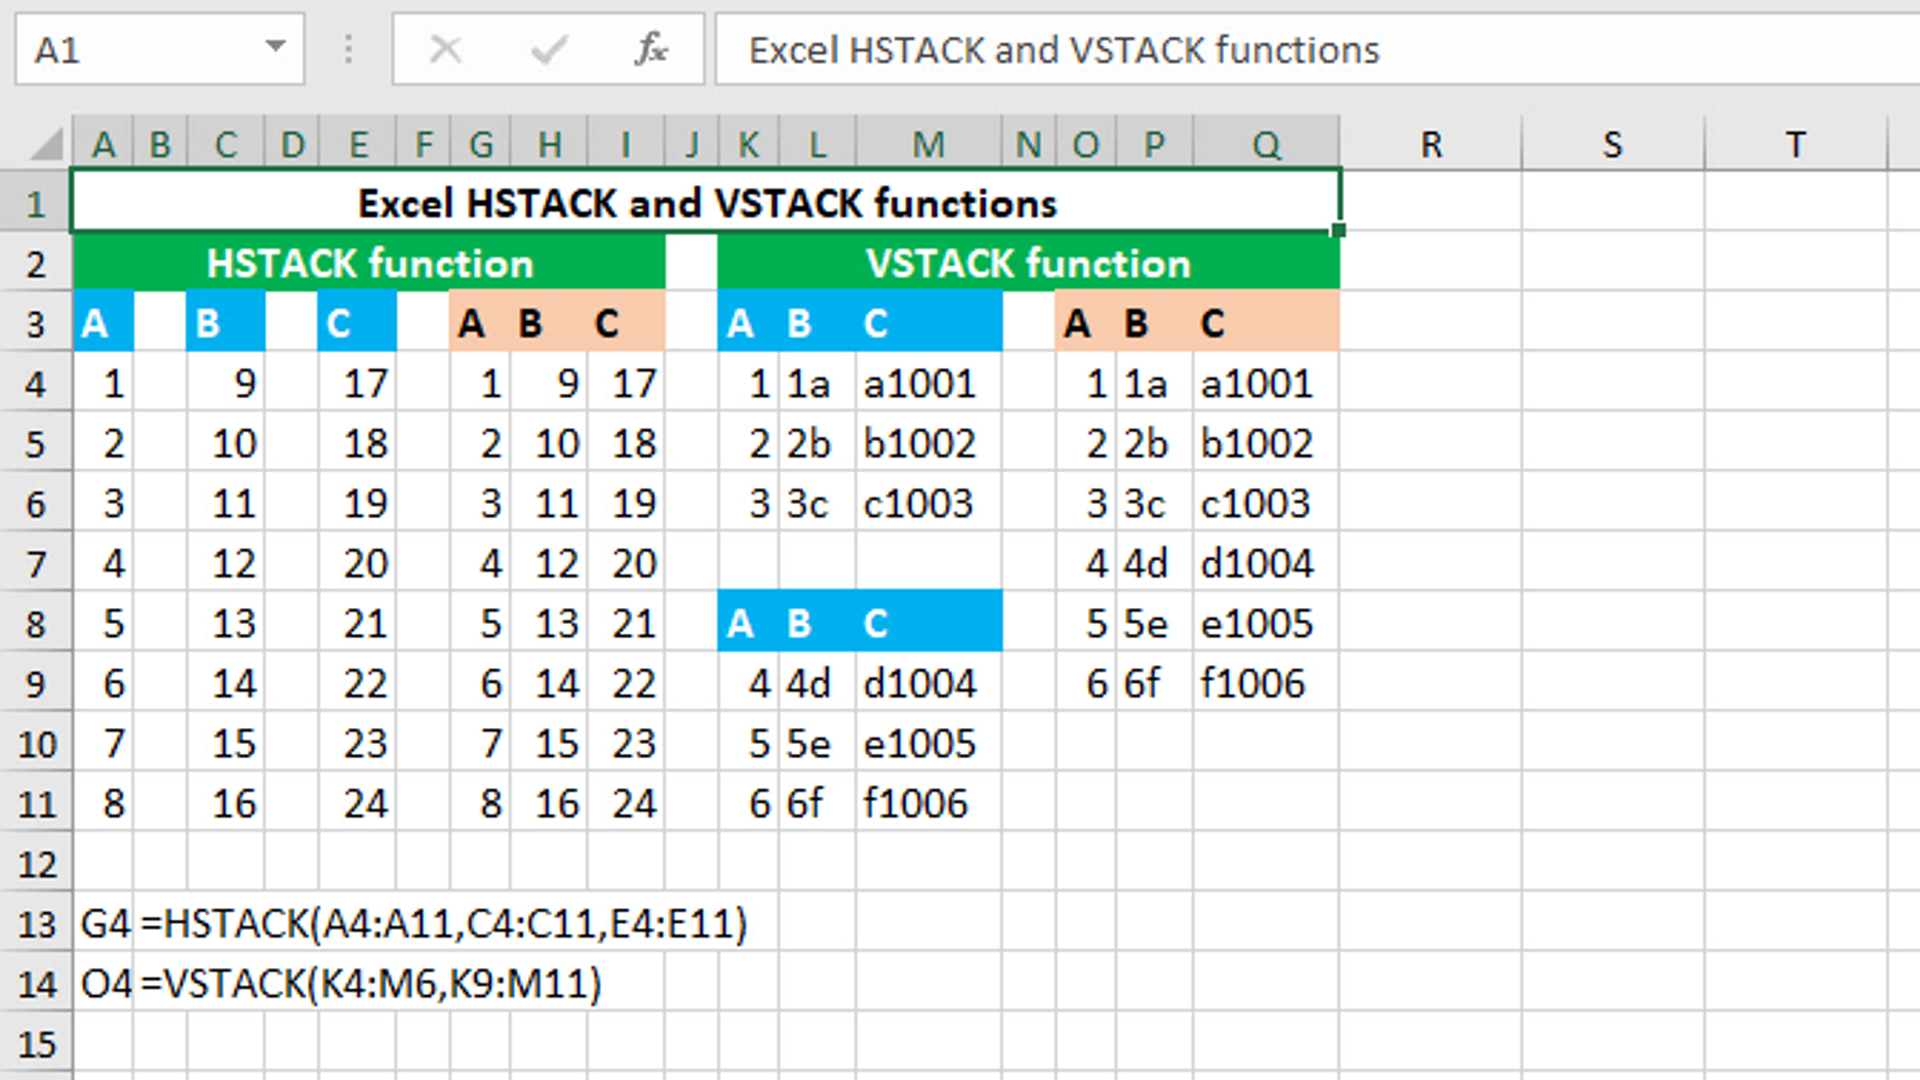Image resolution: width=1920 pixels, height=1080 pixels.
Task: Open the Name Box dropdown arrow
Action: click(275, 47)
